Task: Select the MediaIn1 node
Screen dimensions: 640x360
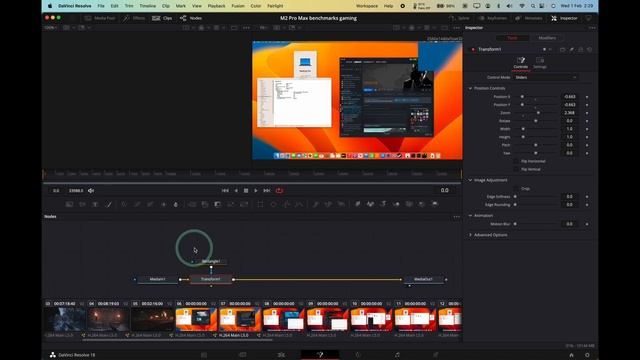Action: [158, 279]
